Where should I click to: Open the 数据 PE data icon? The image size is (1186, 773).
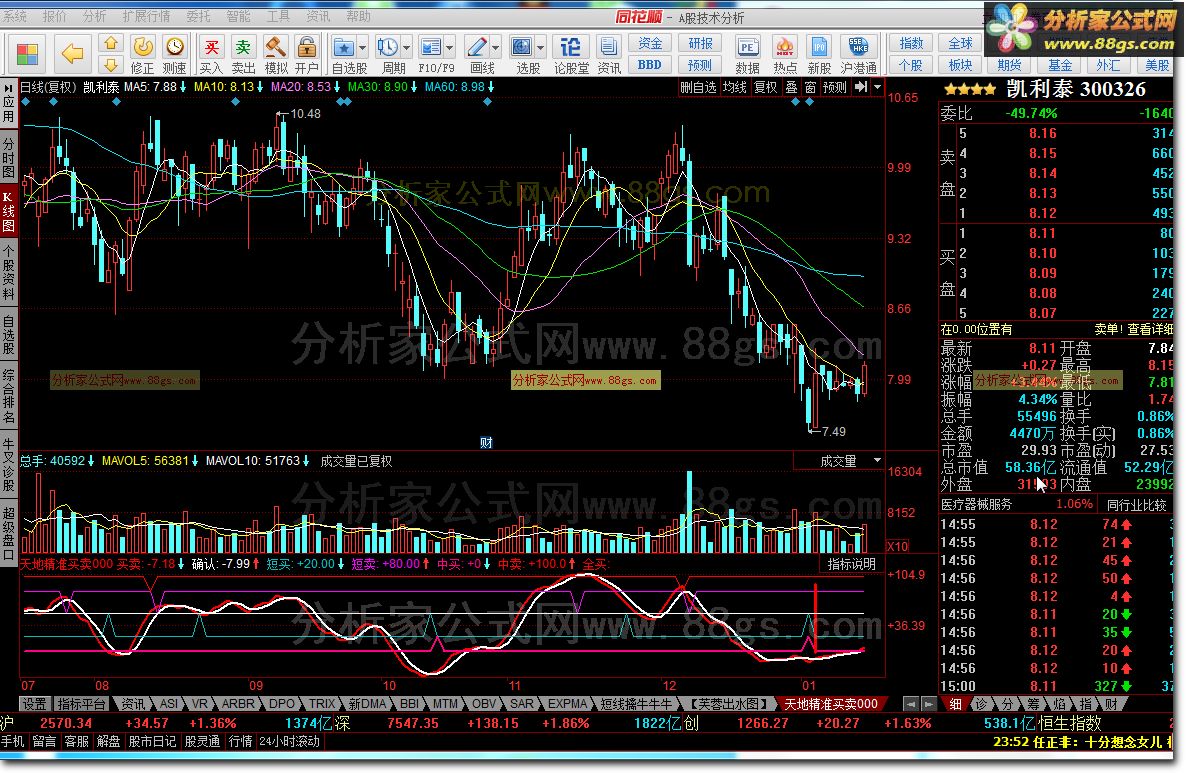click(x=747, y=48)
